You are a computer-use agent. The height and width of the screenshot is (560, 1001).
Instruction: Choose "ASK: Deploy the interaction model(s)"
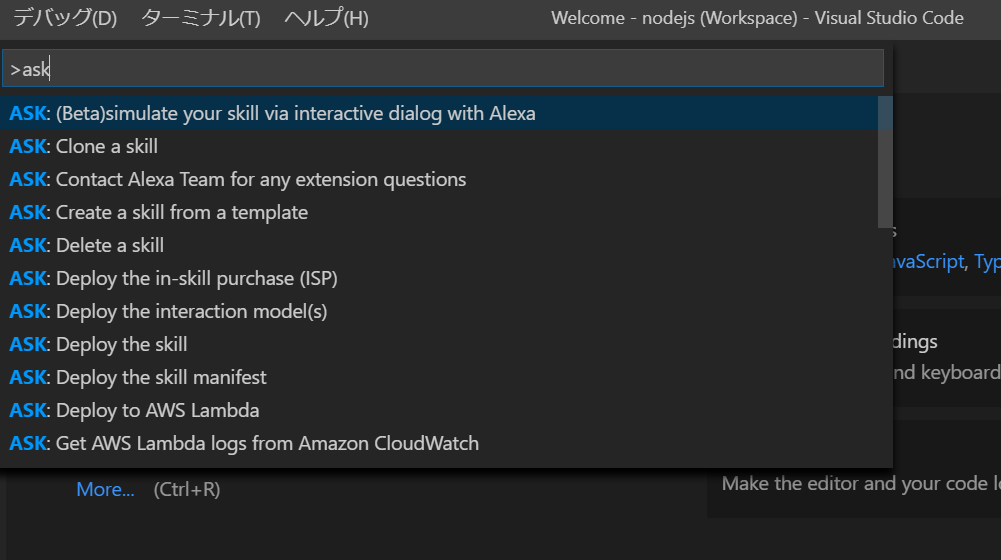point(169,311)
